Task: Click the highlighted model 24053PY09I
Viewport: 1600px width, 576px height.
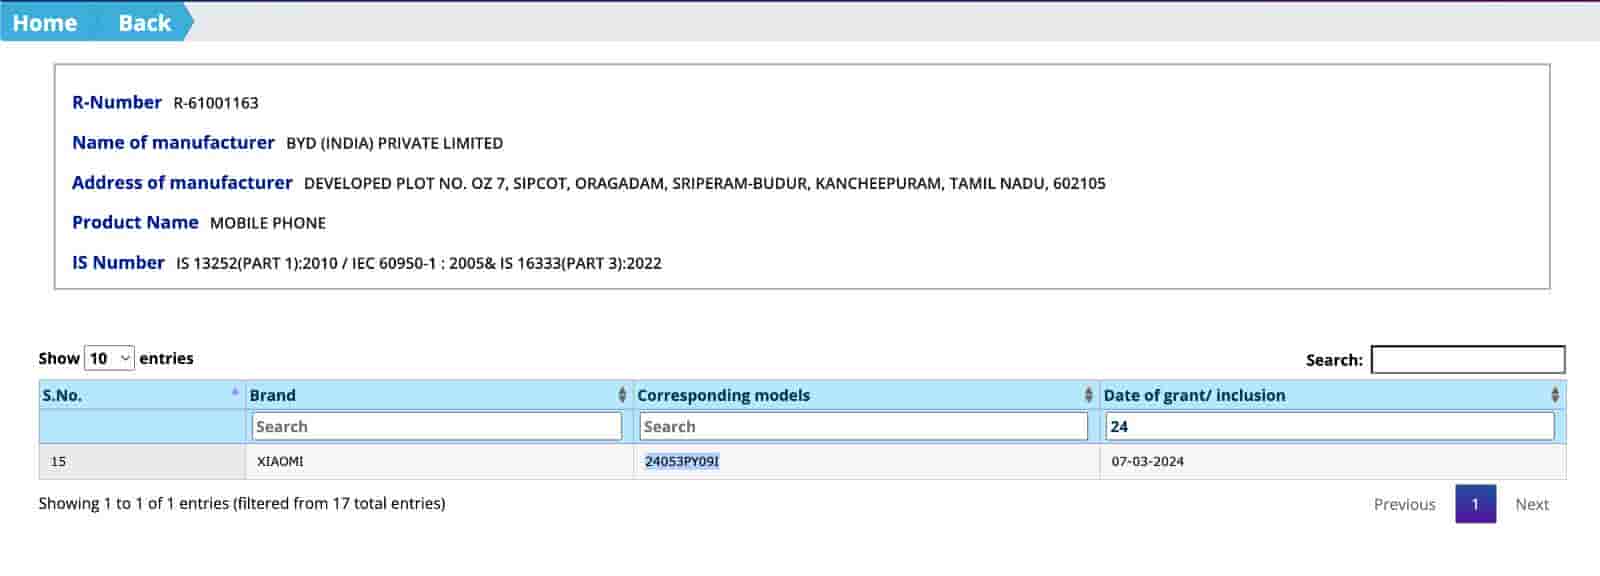Action: (682, 462)
